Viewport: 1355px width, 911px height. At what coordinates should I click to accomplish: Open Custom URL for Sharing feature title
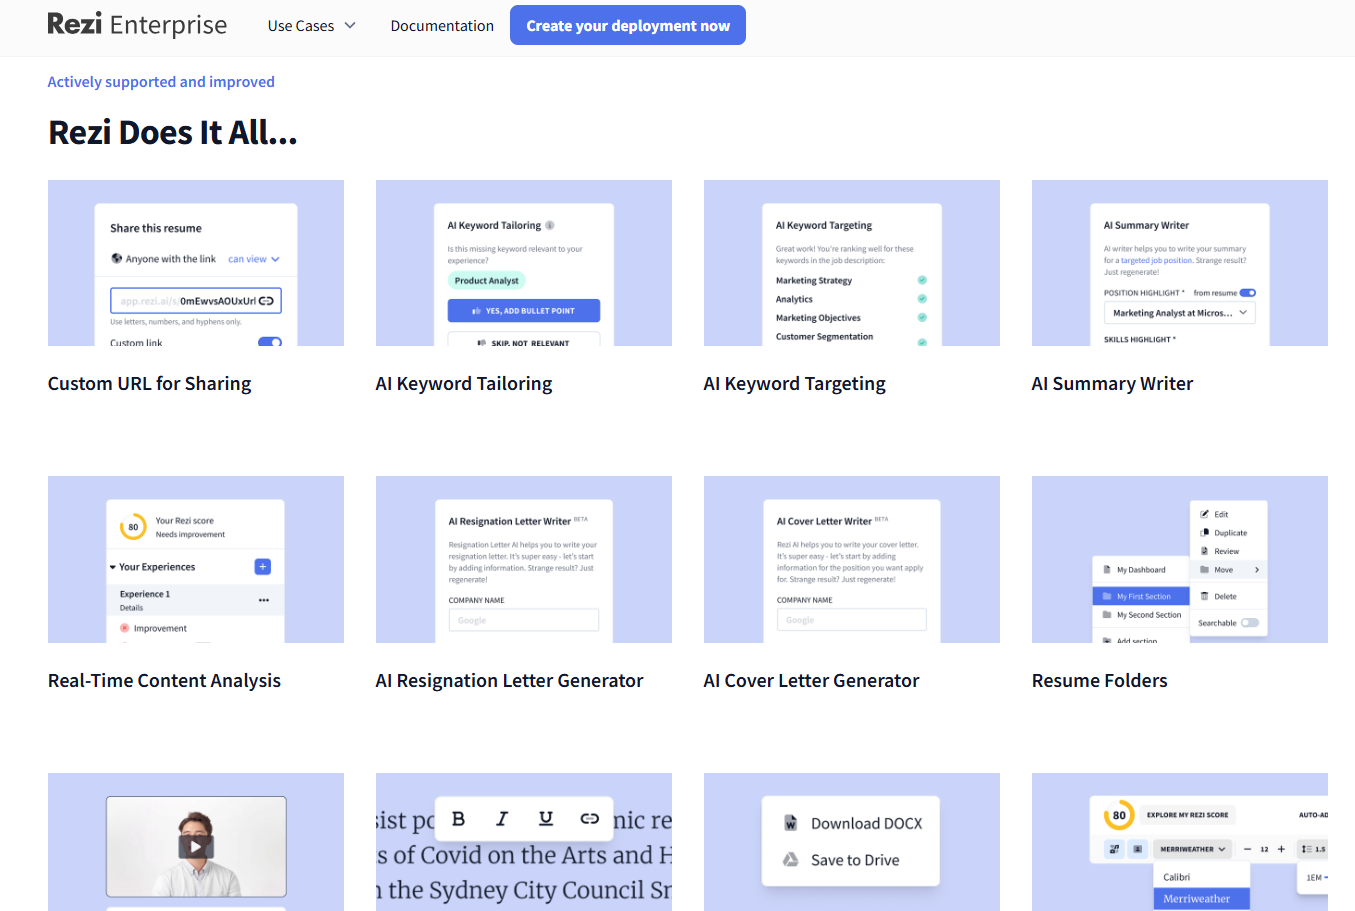149,384
